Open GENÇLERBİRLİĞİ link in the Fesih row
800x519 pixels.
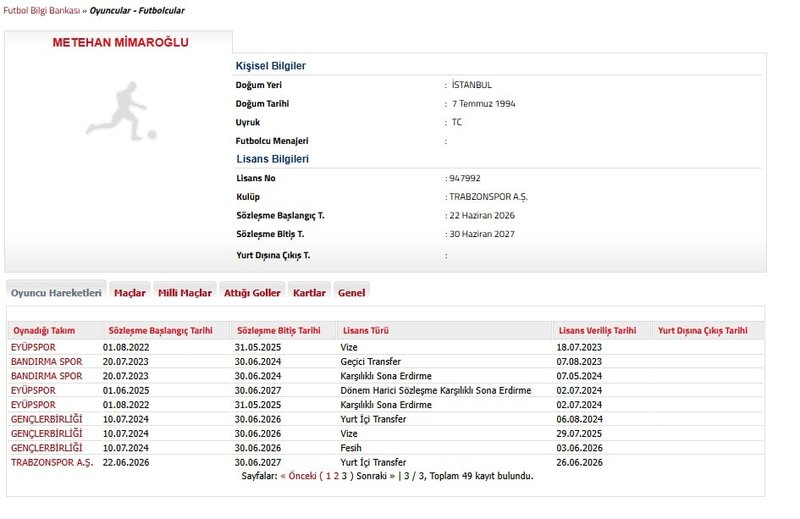point(46,448)
